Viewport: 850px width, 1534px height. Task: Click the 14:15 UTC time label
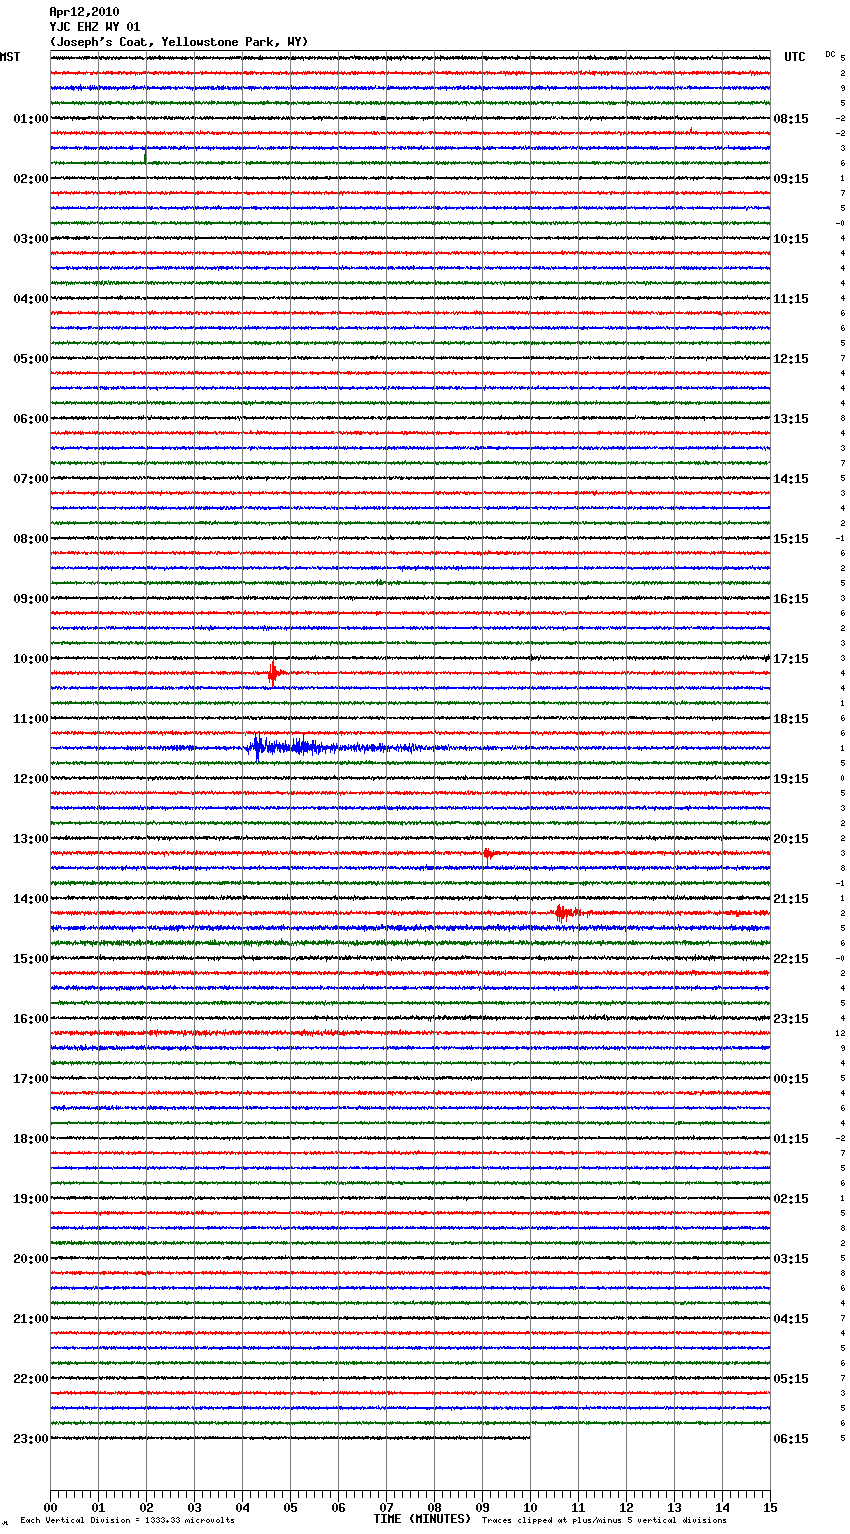pos(791,479)
